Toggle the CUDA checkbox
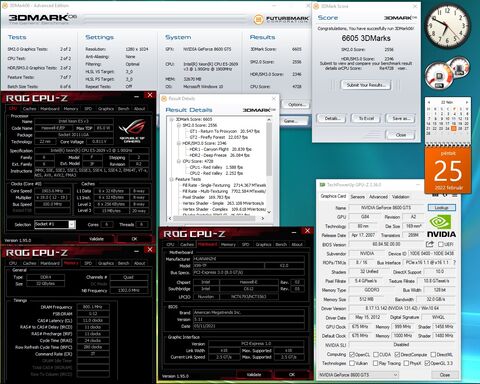Image resolution: width=480 pixels, height=384 pixels. tap(376, 354)
